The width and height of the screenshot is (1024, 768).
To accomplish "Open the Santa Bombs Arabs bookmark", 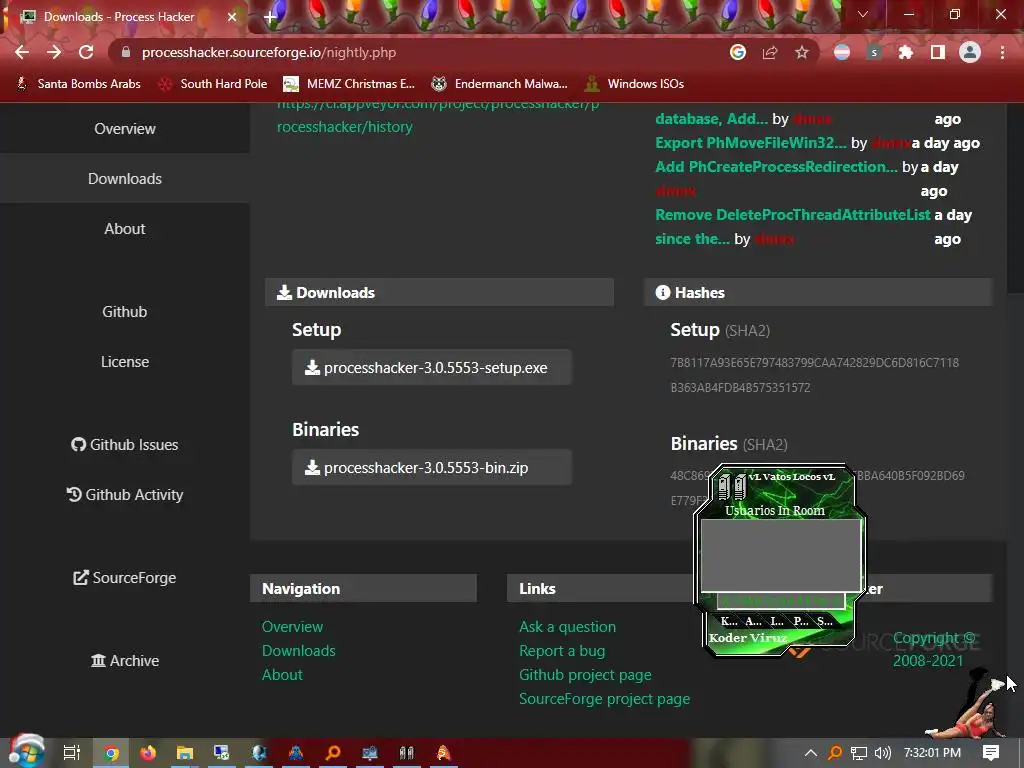I will [x=78, y=84].
